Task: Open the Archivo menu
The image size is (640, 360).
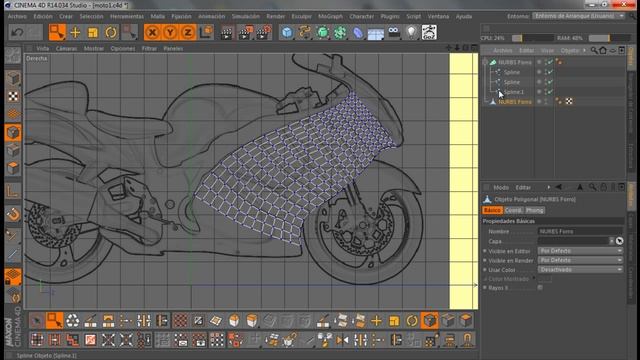Action: click(17, 16)
